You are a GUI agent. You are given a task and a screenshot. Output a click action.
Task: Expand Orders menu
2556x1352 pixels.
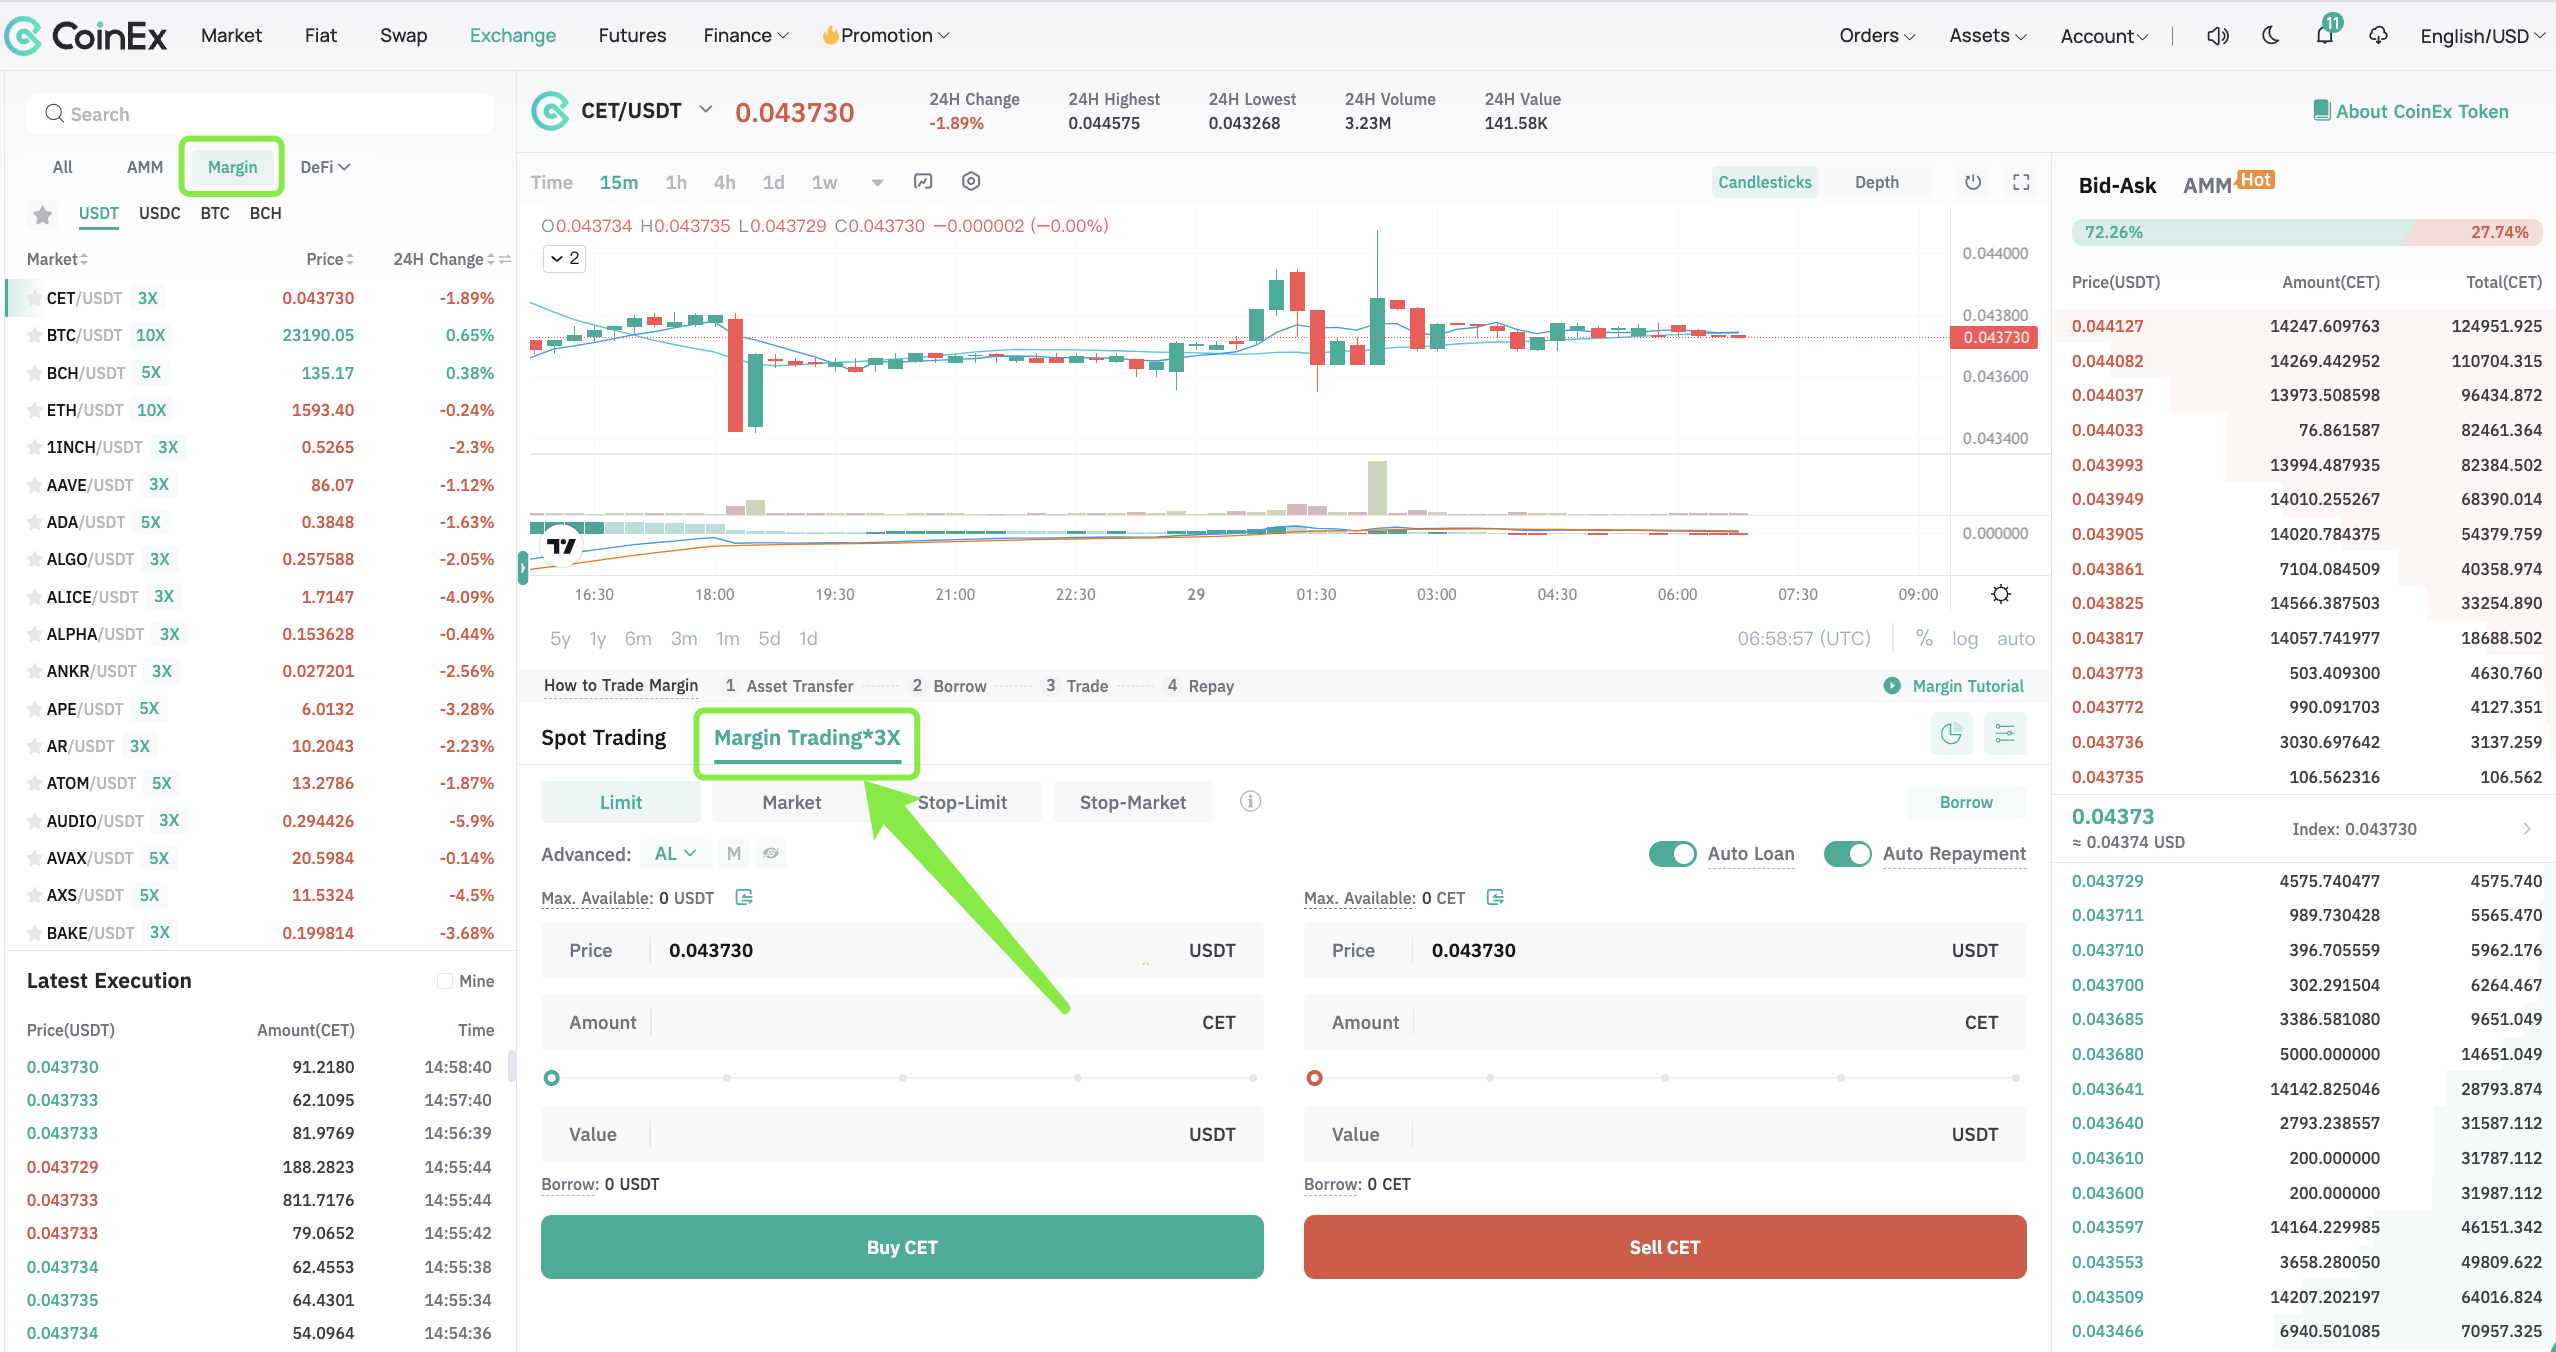point(1877,36)
